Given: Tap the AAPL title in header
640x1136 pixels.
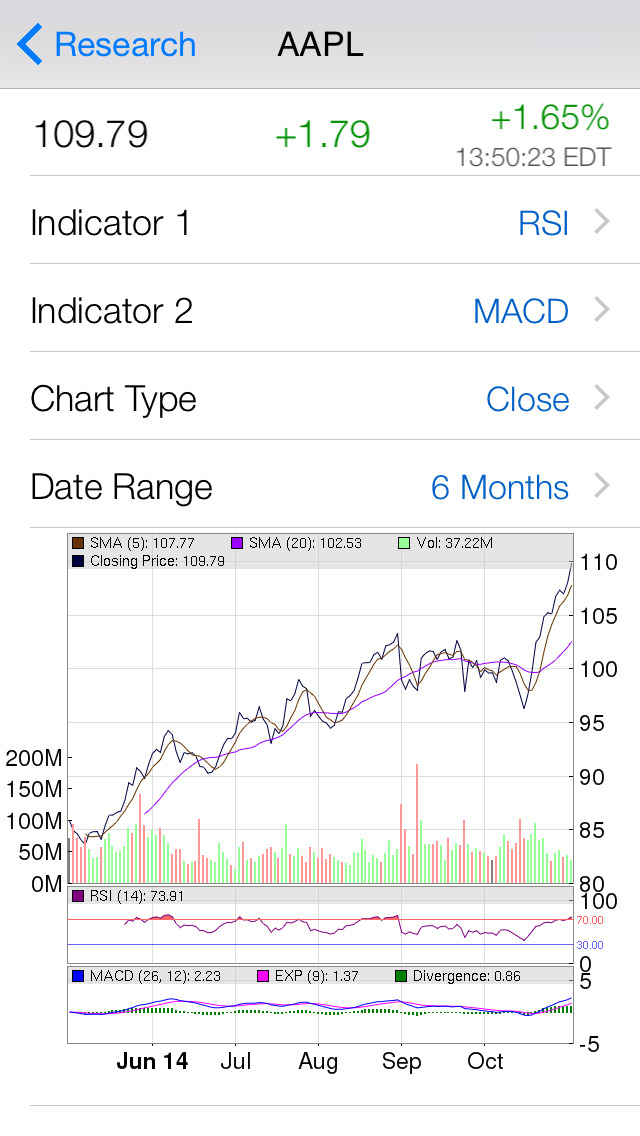Looking at the screenshot, I should tap(320, 45).
